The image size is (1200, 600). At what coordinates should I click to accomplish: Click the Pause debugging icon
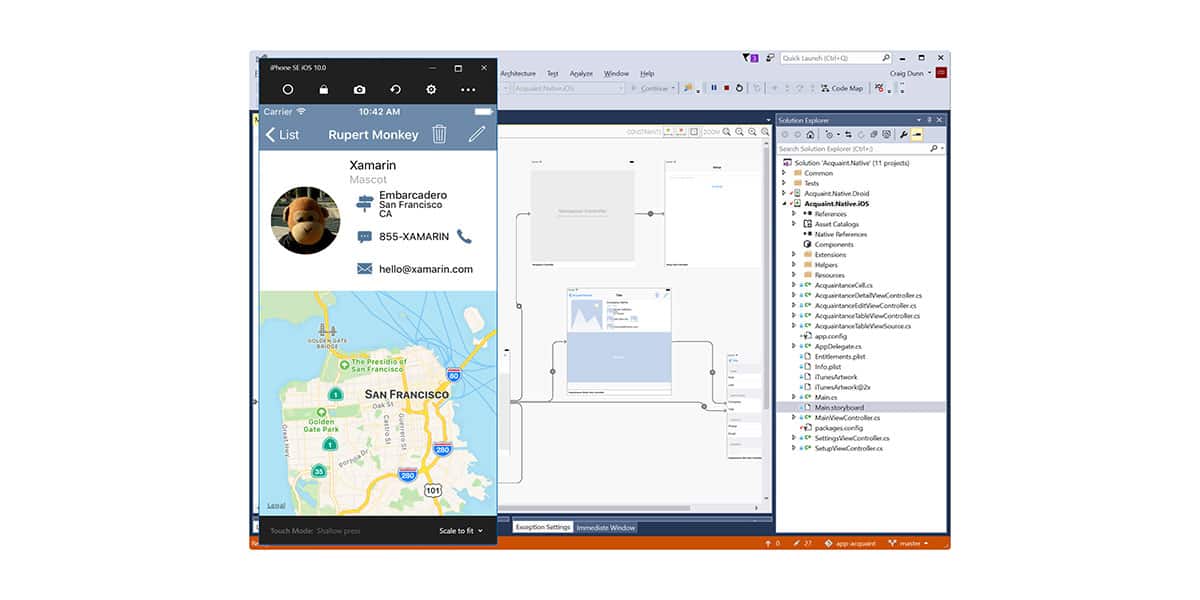[x=713, y=88]
